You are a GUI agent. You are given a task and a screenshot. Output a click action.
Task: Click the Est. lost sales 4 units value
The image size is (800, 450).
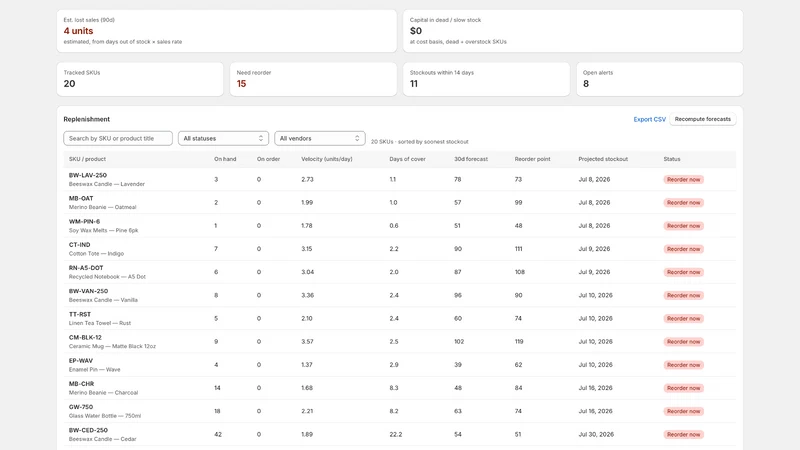click(79, 31)
